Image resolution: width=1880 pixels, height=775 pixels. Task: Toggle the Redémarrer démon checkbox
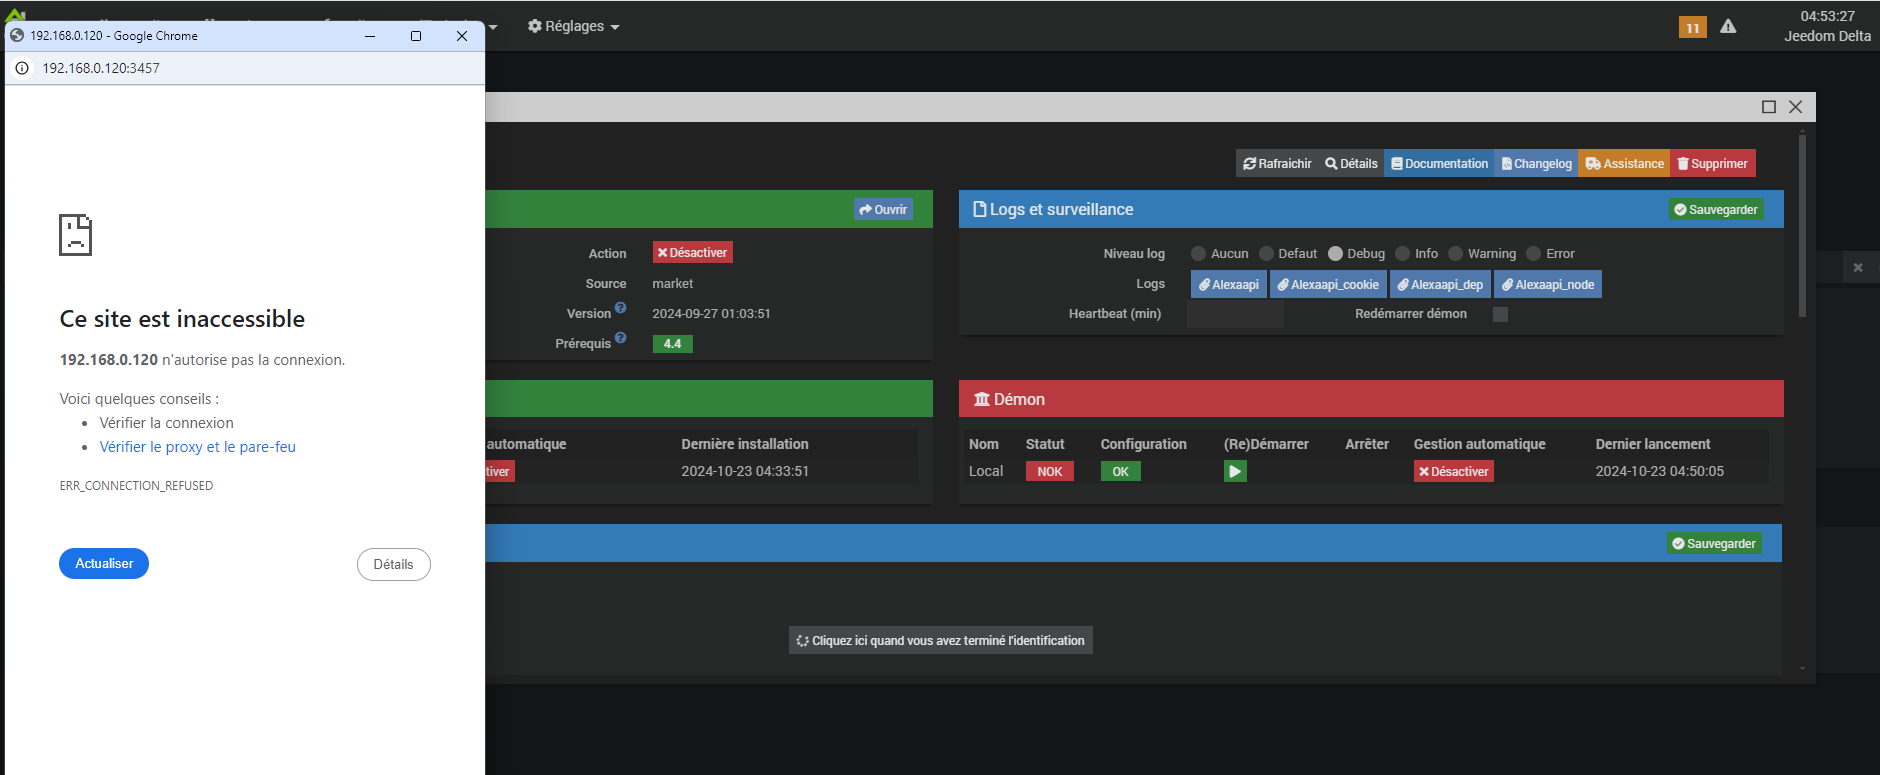[1500, 314]
